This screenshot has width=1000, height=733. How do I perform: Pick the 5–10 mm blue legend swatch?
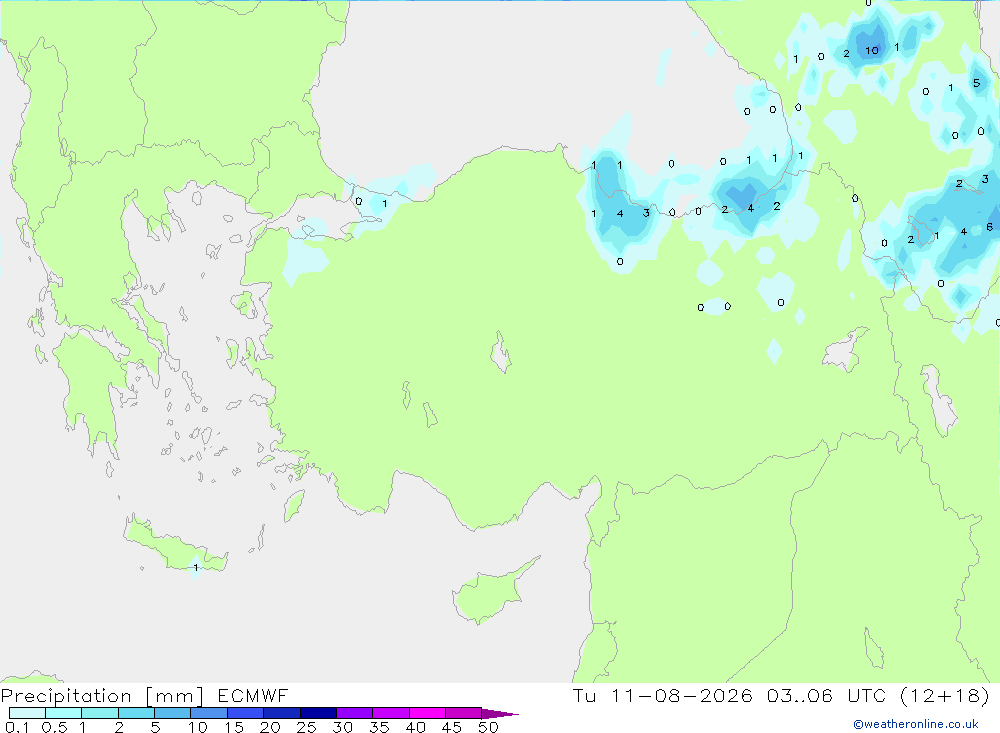(x=172, y=713)
